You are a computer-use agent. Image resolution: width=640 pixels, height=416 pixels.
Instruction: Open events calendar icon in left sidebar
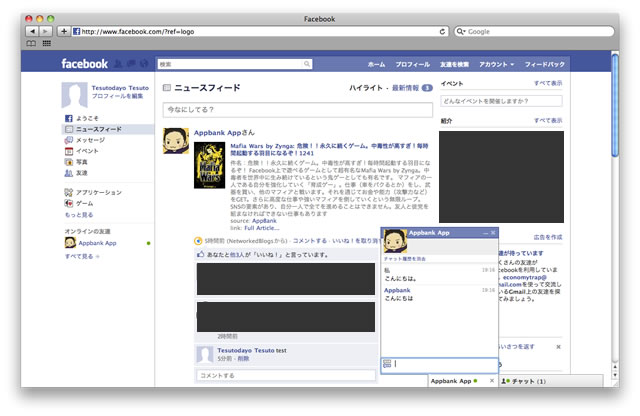point(69,151)
